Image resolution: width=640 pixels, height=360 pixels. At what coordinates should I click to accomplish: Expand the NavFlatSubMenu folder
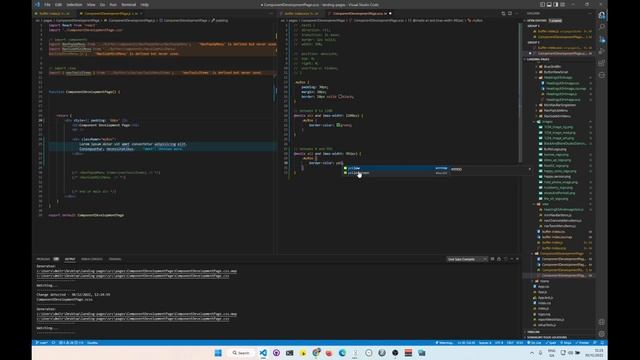pos(556,111)
